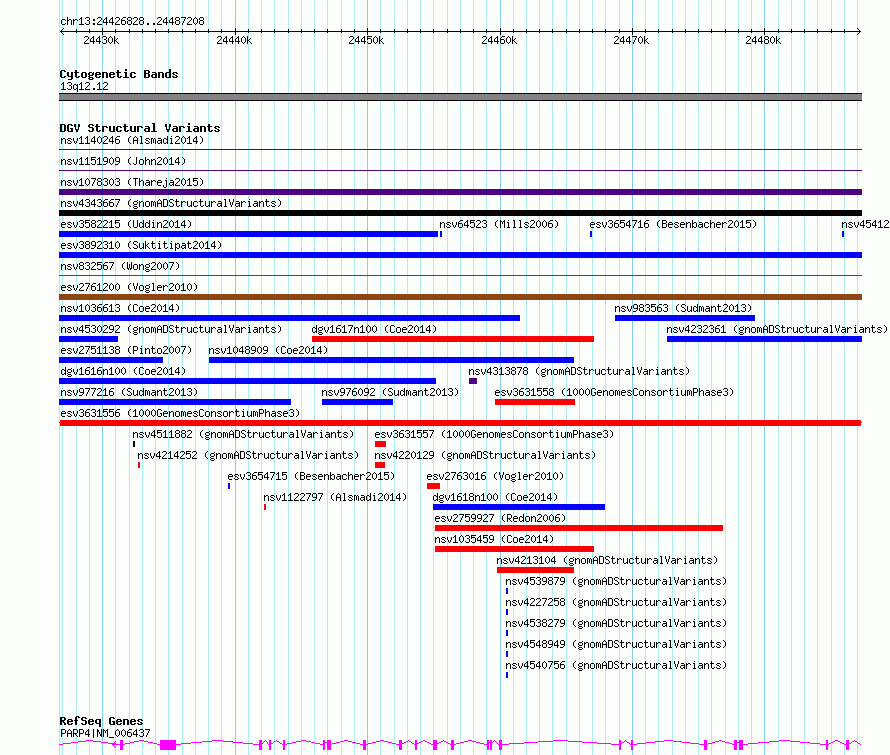890x755 pixels.
Task: Select esv3582215 (Uddin2014) label
Action: click(126, 224)
